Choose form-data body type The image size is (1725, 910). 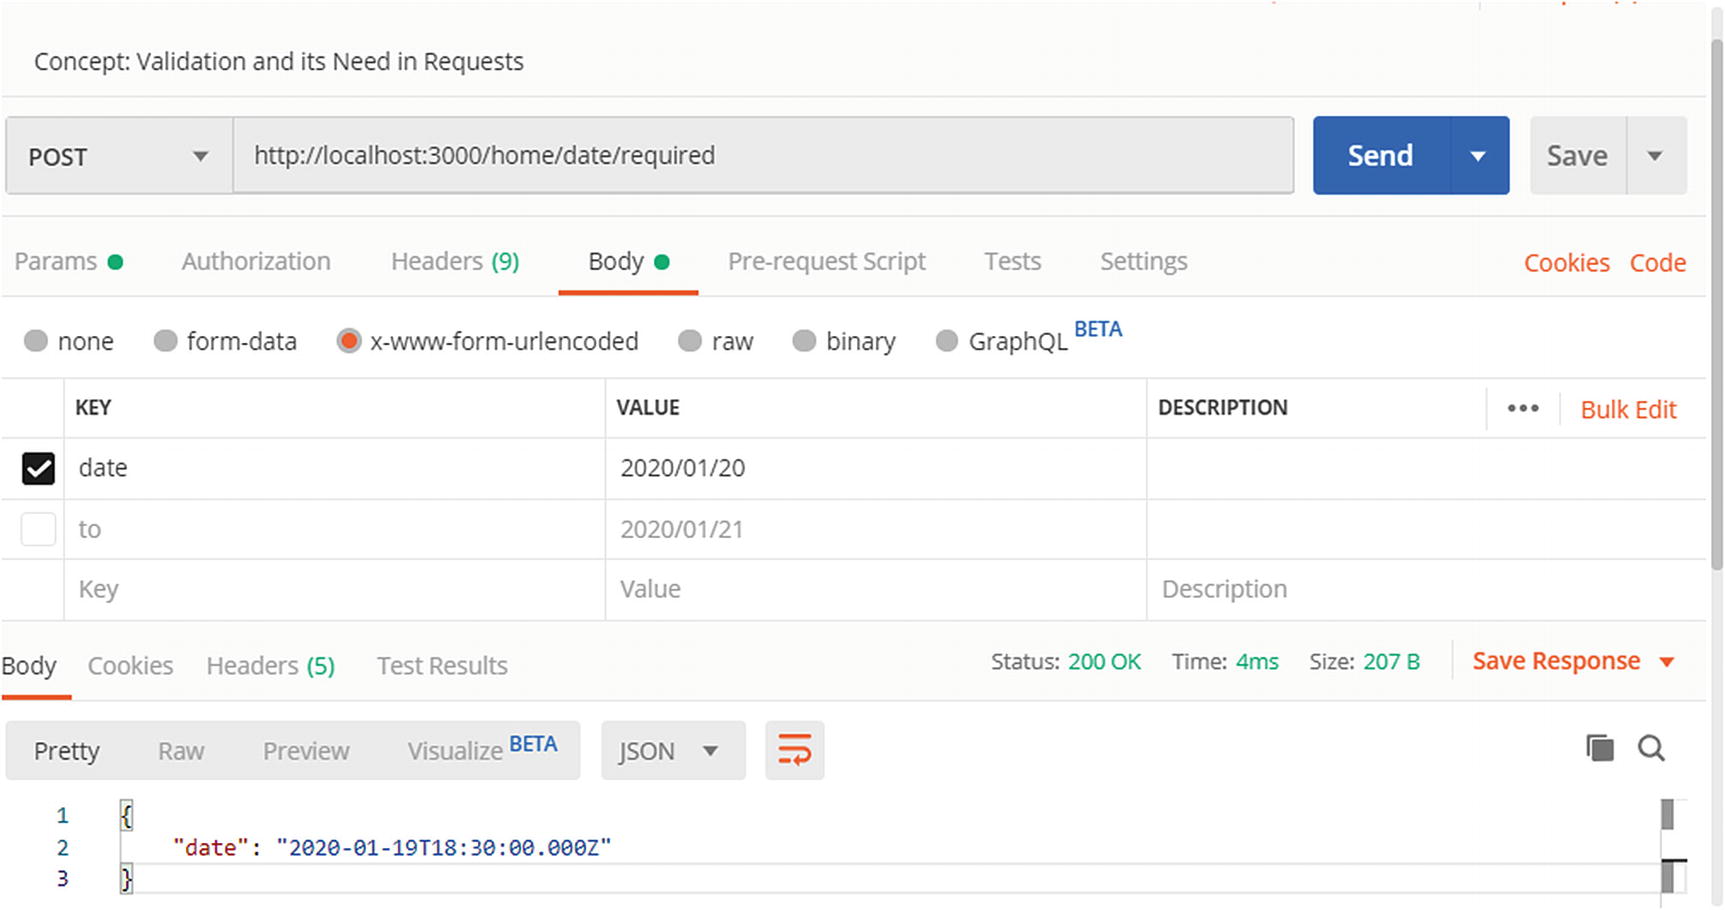click(166, 341)
